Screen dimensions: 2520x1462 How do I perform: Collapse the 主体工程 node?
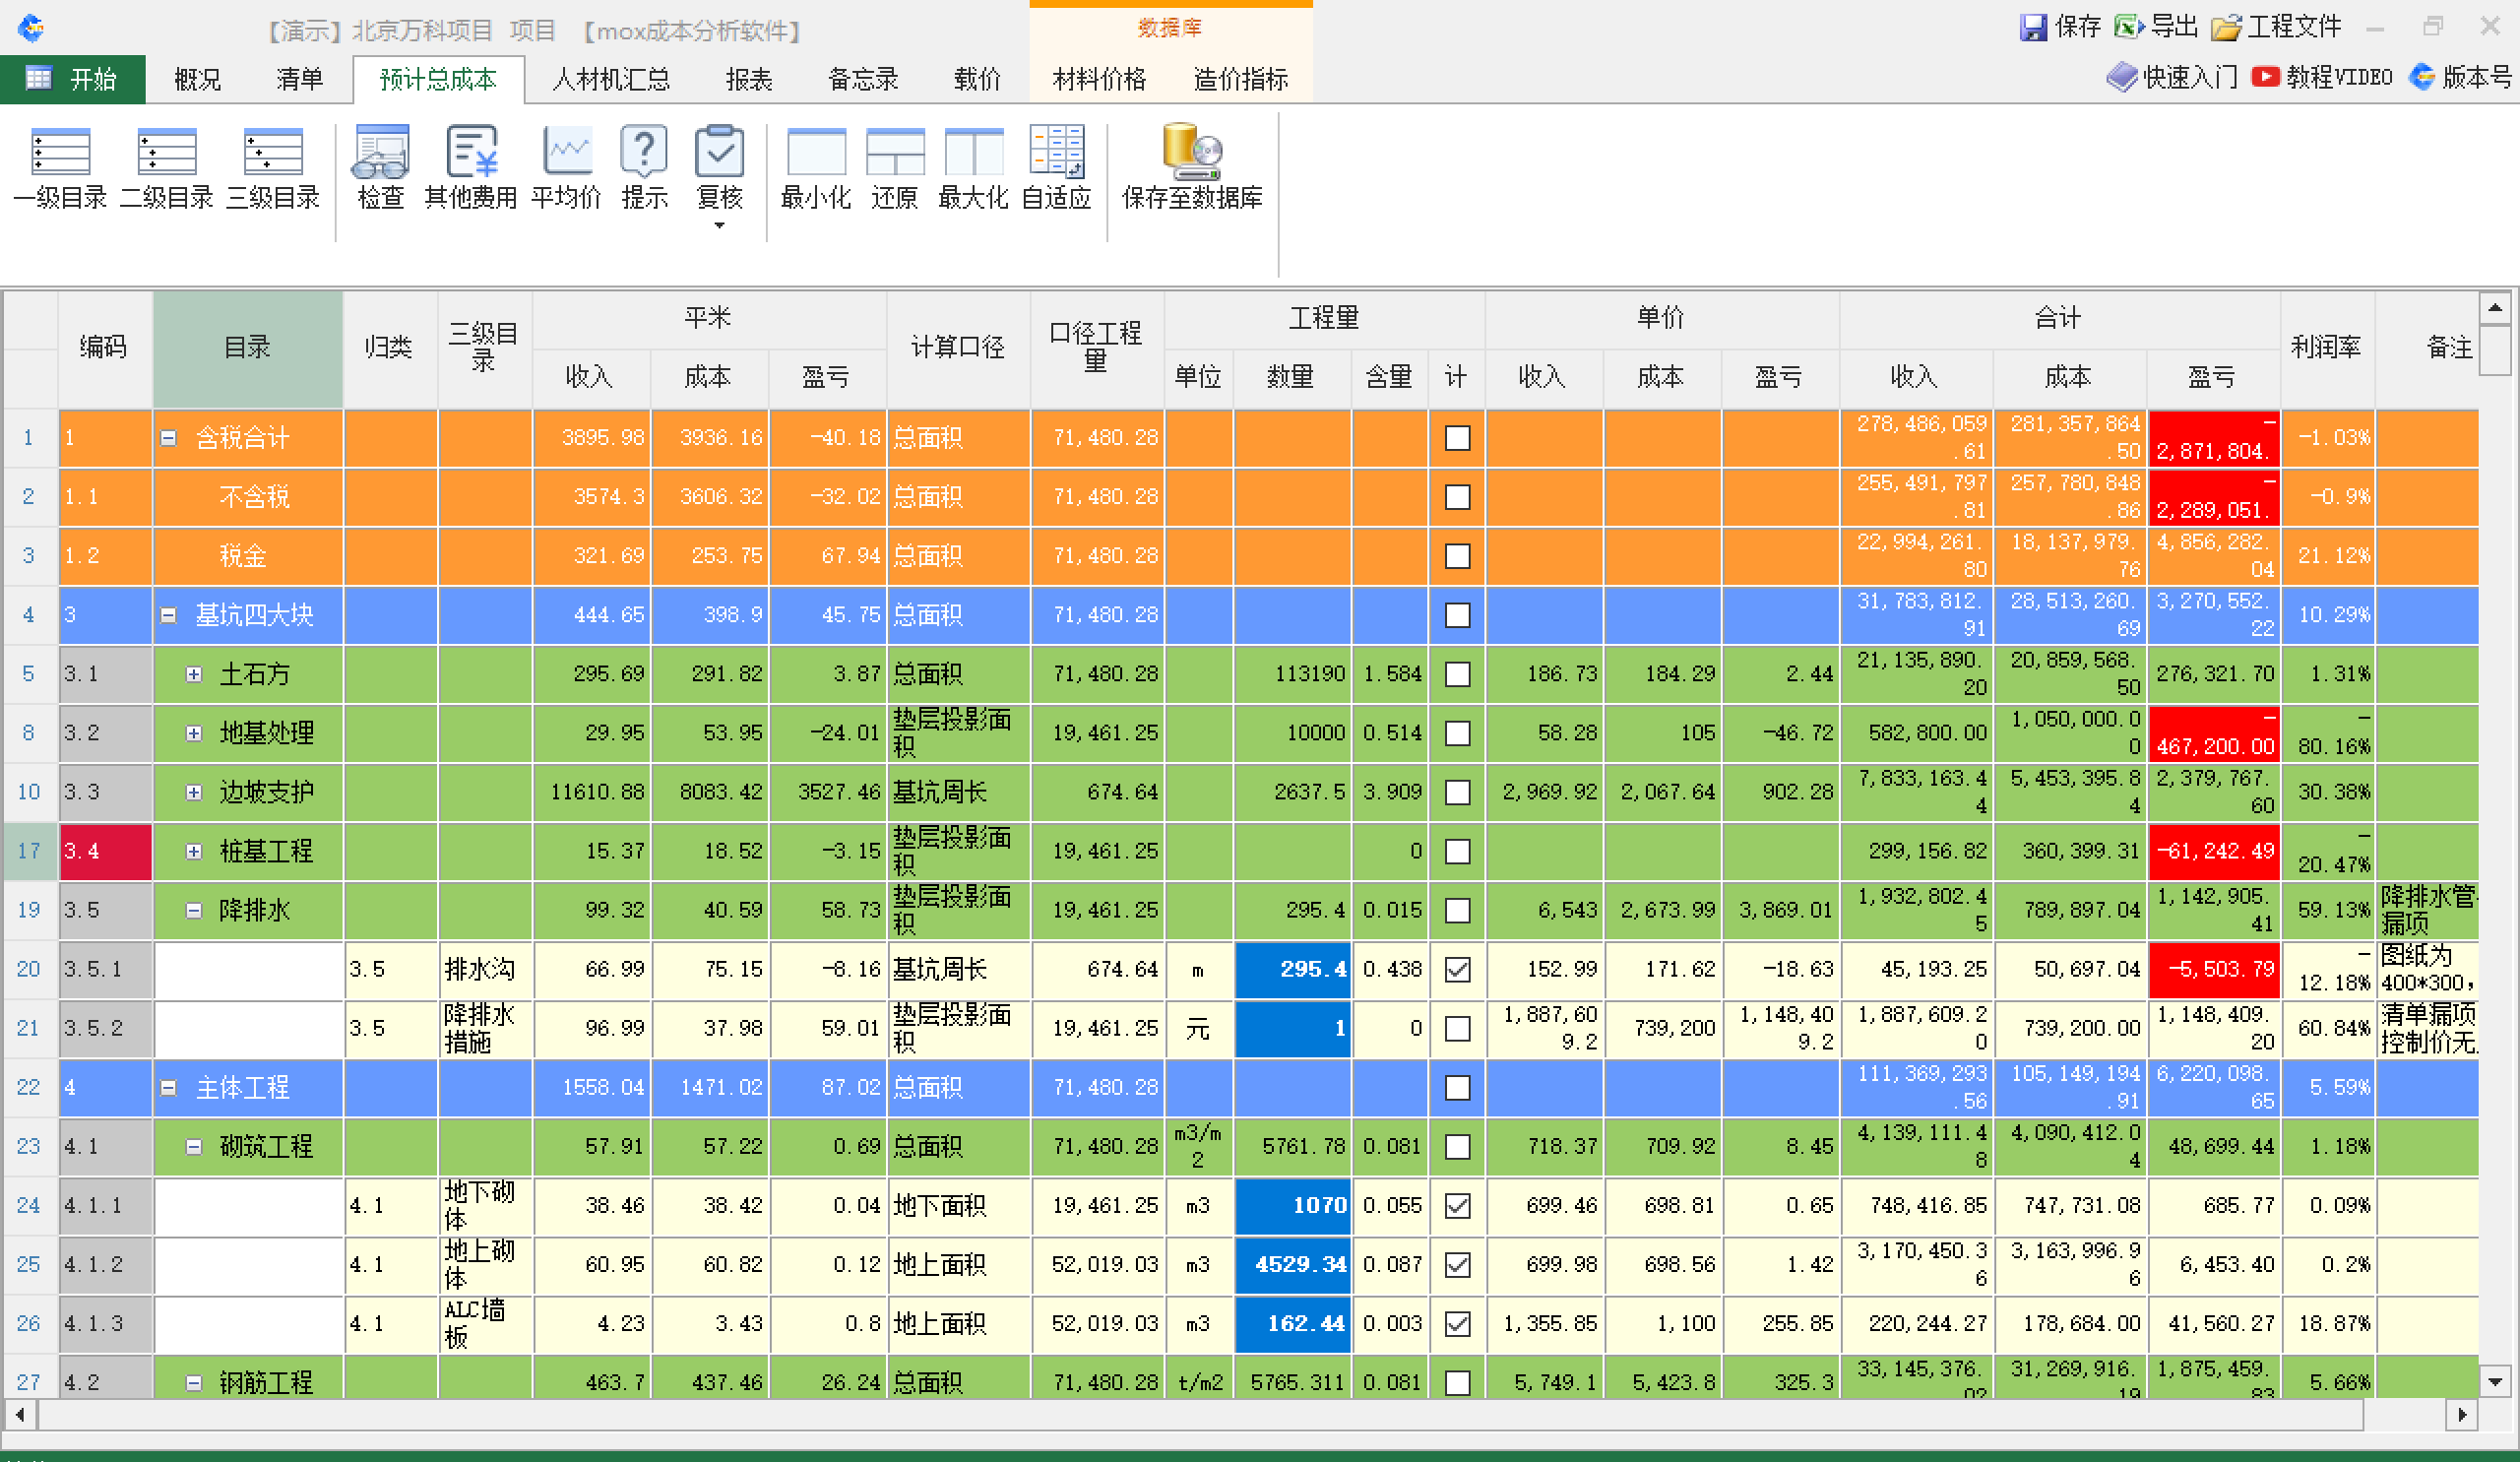pos(169,1087)
